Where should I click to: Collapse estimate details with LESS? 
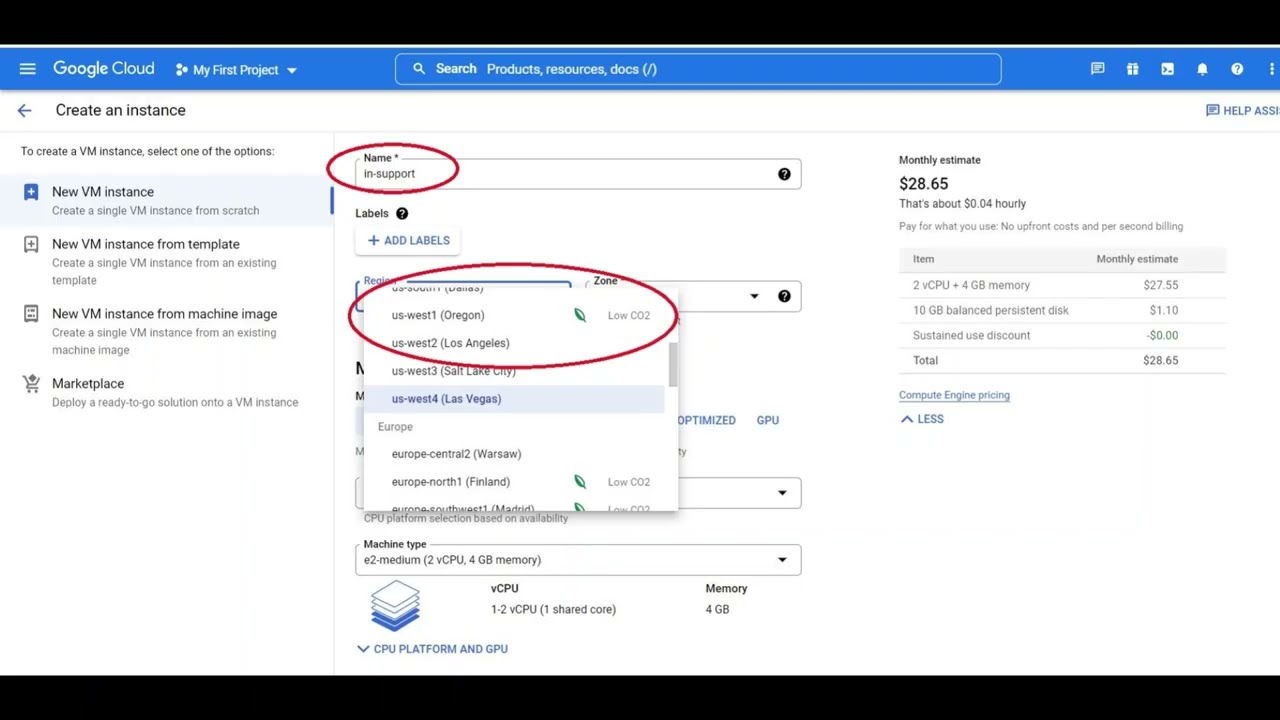922,419
